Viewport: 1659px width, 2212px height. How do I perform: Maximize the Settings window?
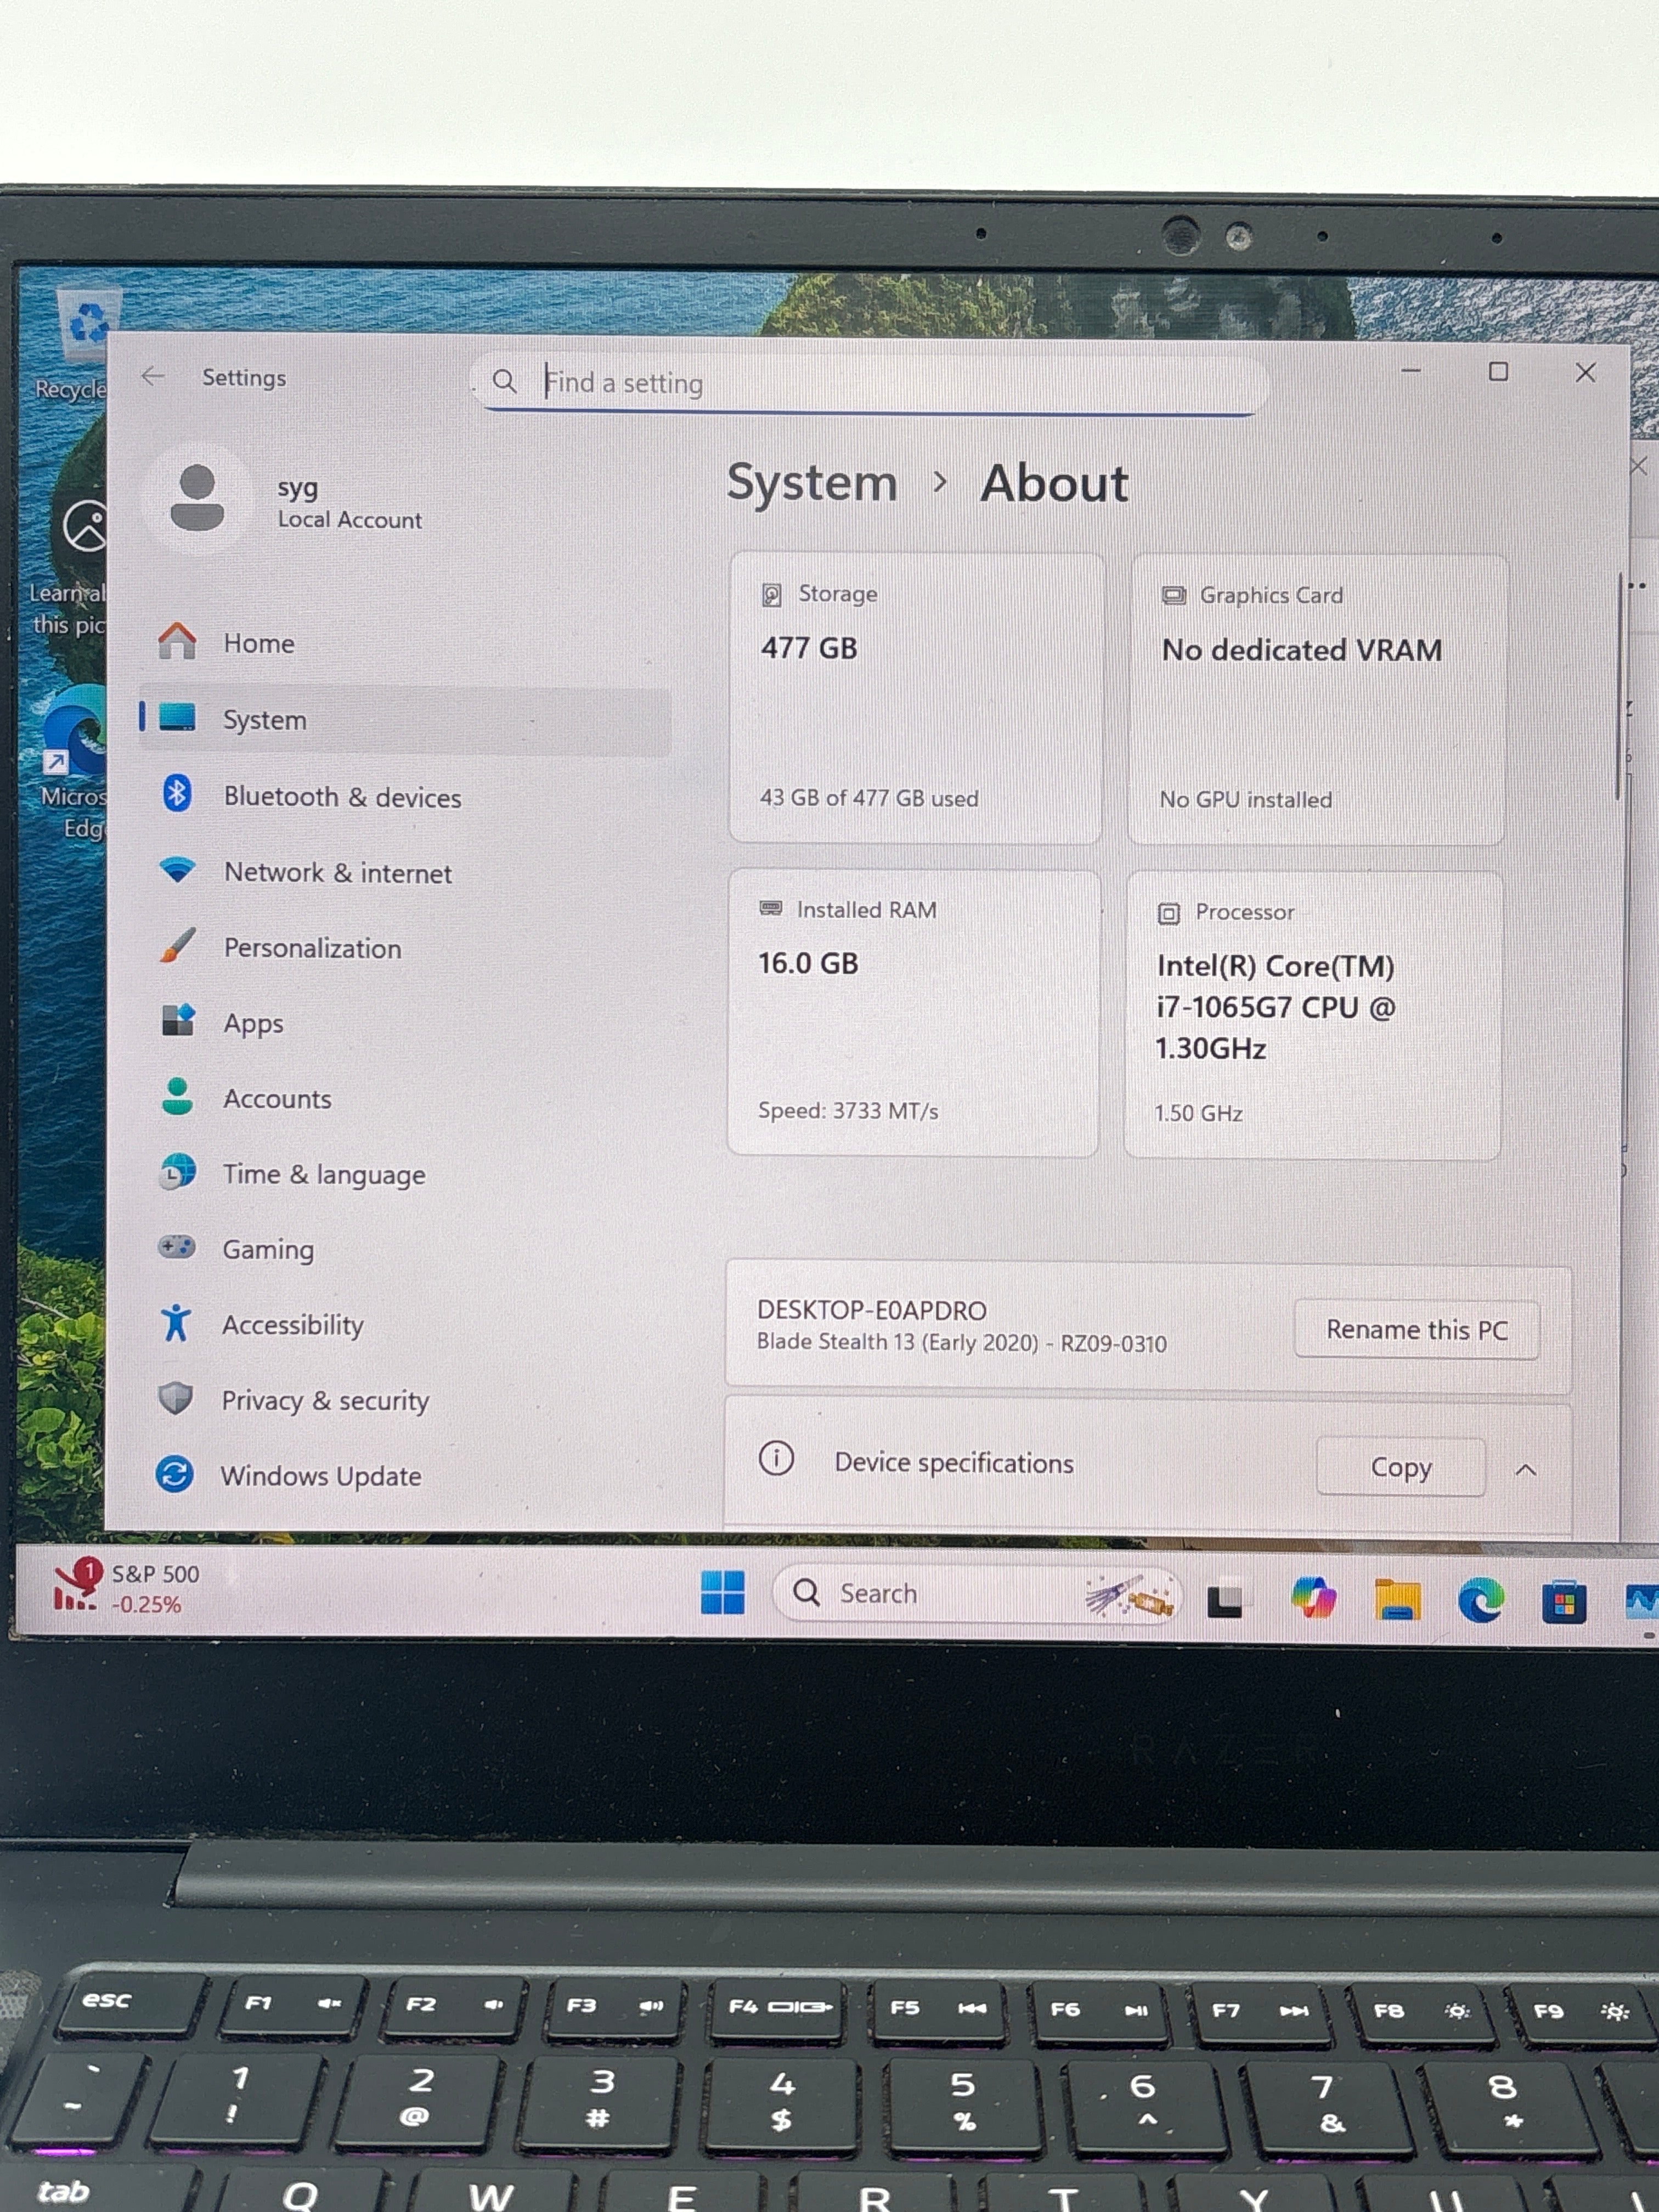(1498, 372)
